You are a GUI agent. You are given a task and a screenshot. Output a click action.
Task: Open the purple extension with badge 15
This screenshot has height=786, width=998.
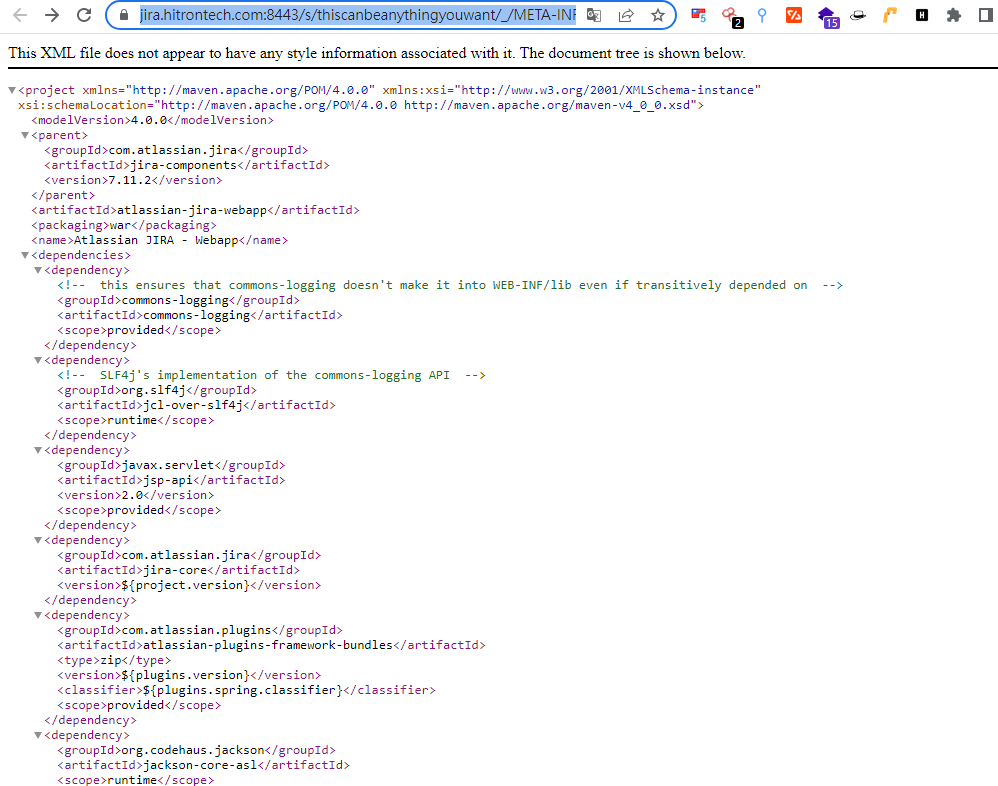(828, 17)
